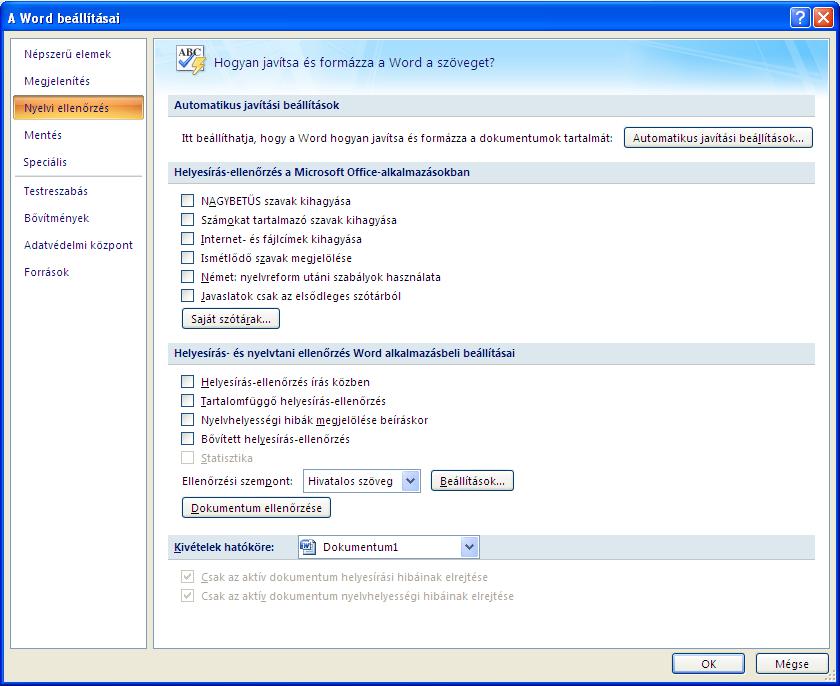This screenshot has height=686, width=840.
Task: Click the help question mark icon
Action: coord(800,18)
